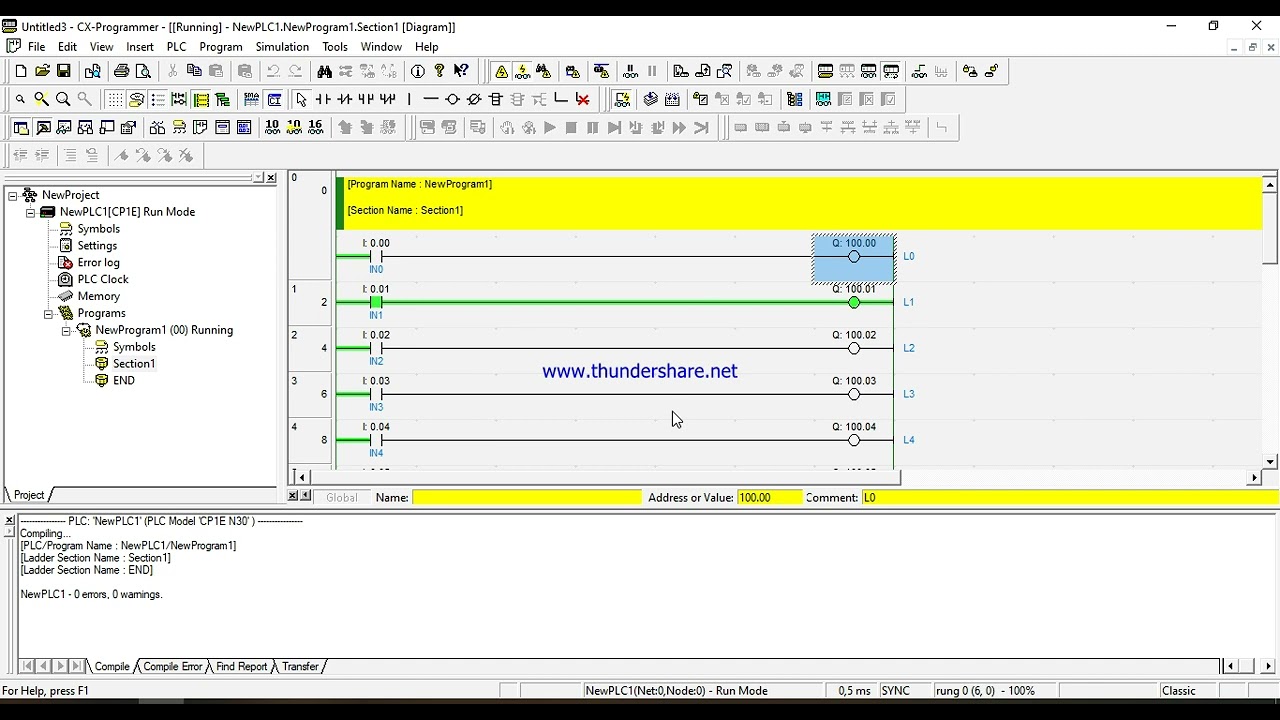This screenshot has height=720, width=1280.
Task: Select Section1 in project tree
Action: [134, 364]
